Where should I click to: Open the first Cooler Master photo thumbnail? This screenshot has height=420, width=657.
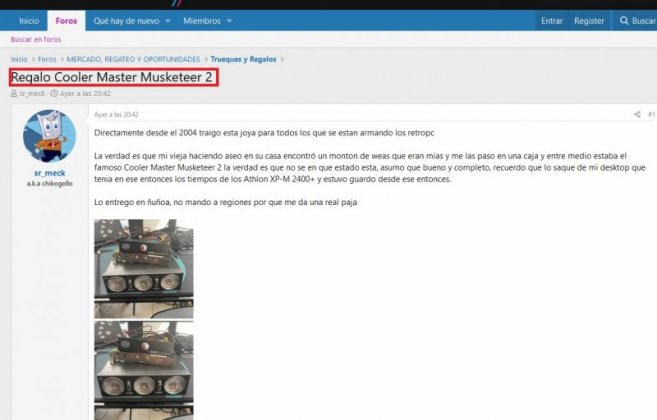[x=144, y=269]
